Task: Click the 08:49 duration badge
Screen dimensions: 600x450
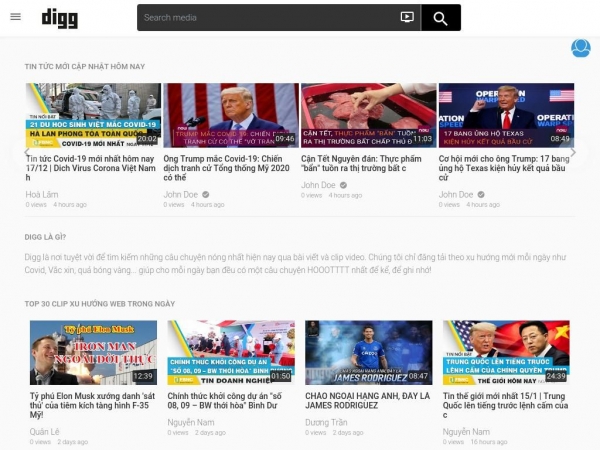Action: [560, 139]
